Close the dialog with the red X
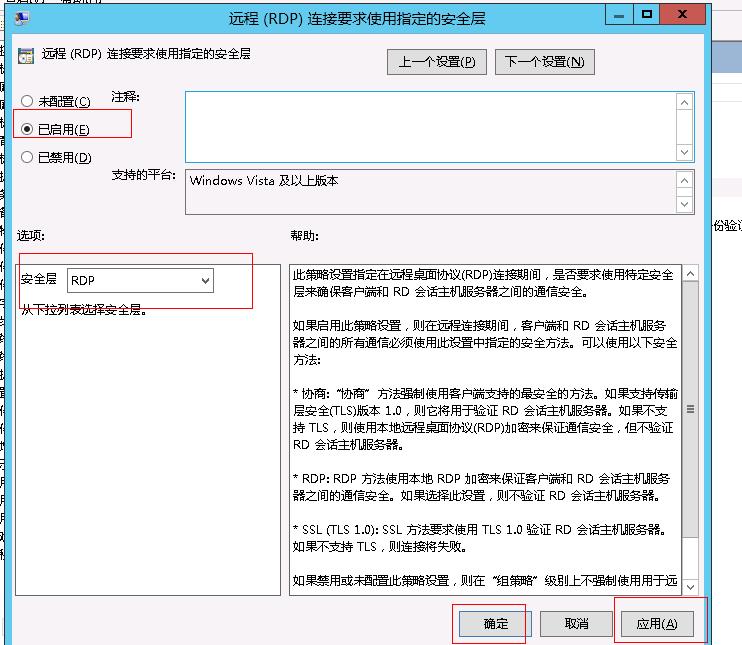 click(686, 15)
